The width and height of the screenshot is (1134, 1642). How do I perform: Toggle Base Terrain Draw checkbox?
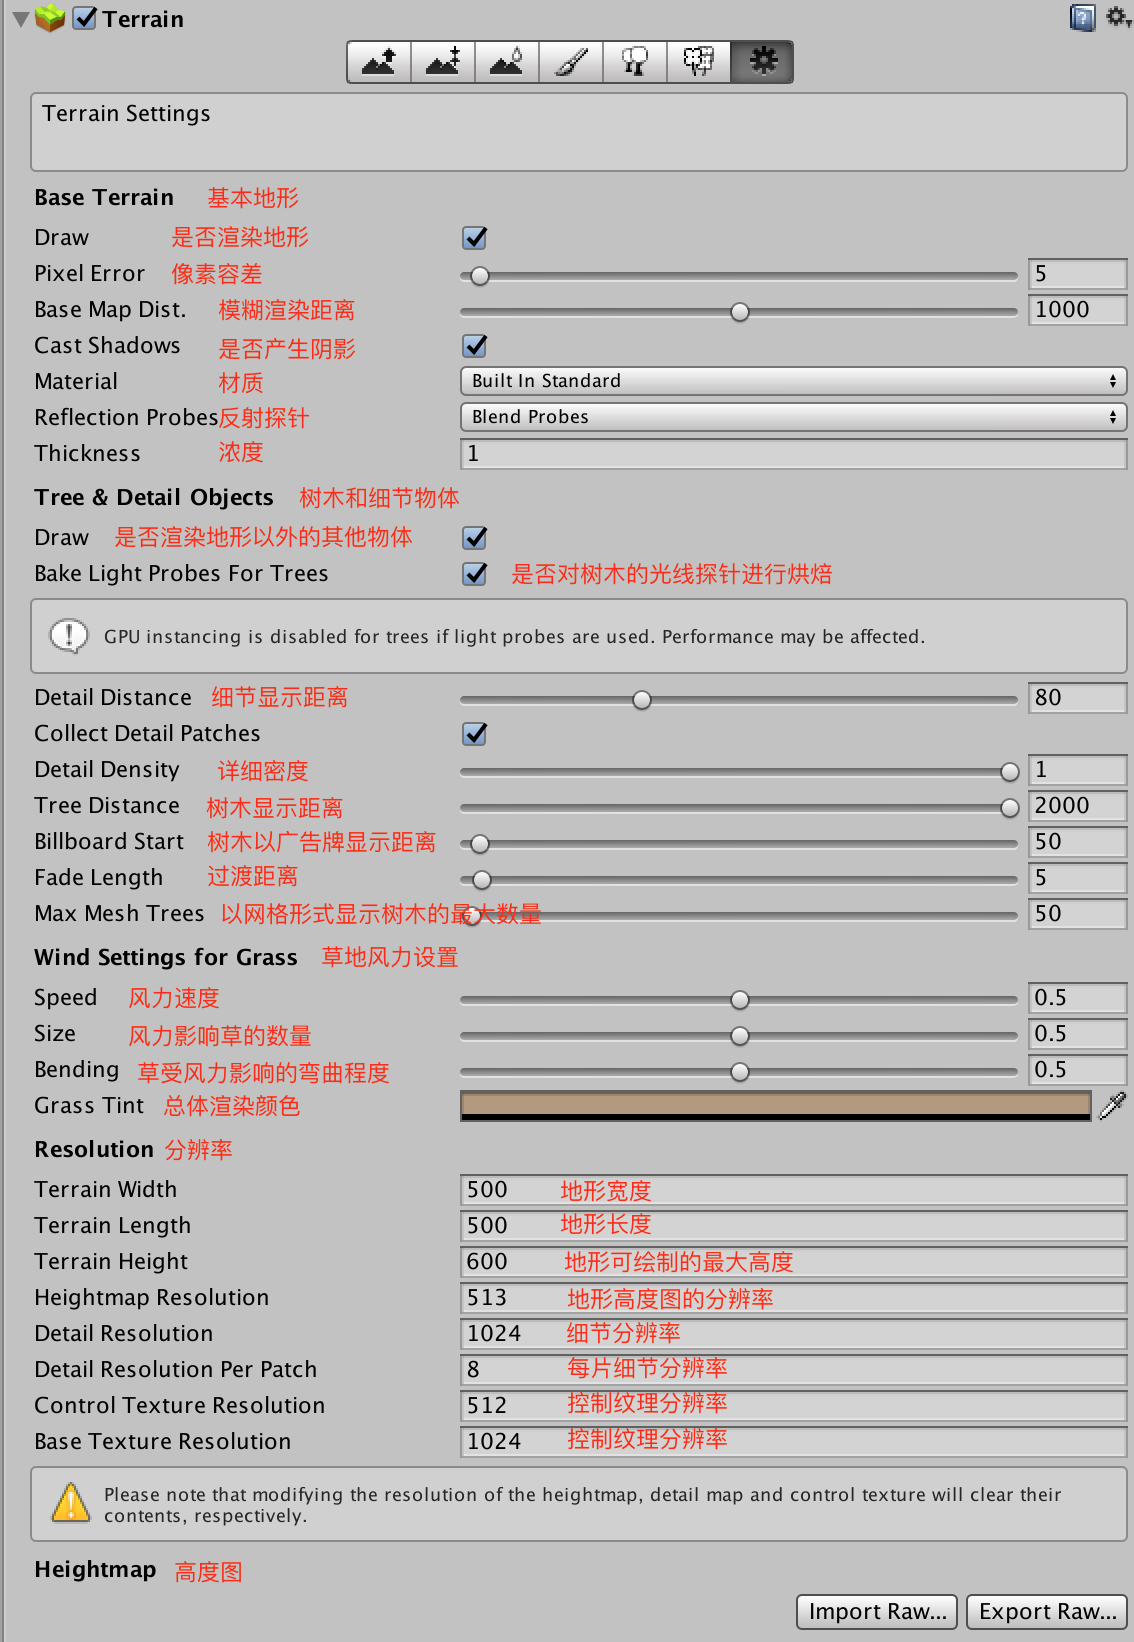pyautogui.click(x=475, y=237)
